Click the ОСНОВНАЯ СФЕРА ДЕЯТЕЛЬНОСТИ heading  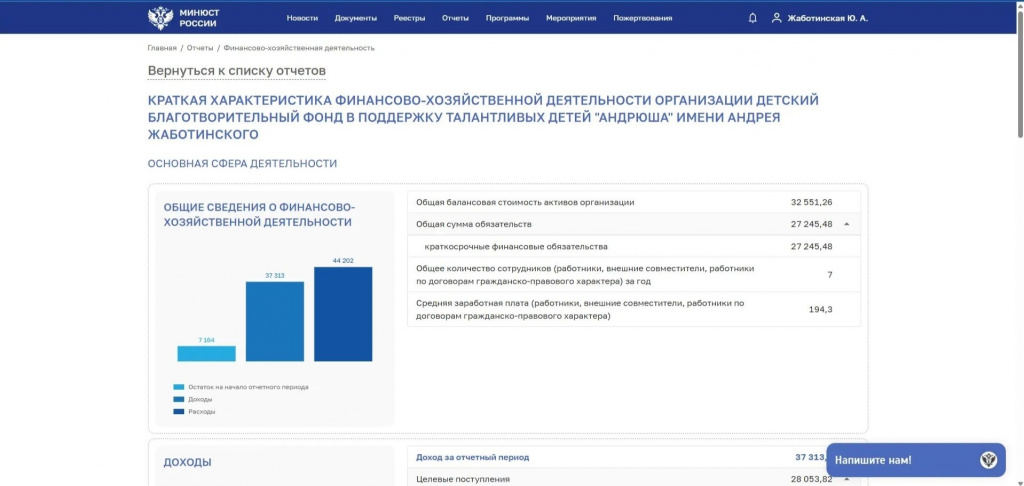tap(242, 164)
